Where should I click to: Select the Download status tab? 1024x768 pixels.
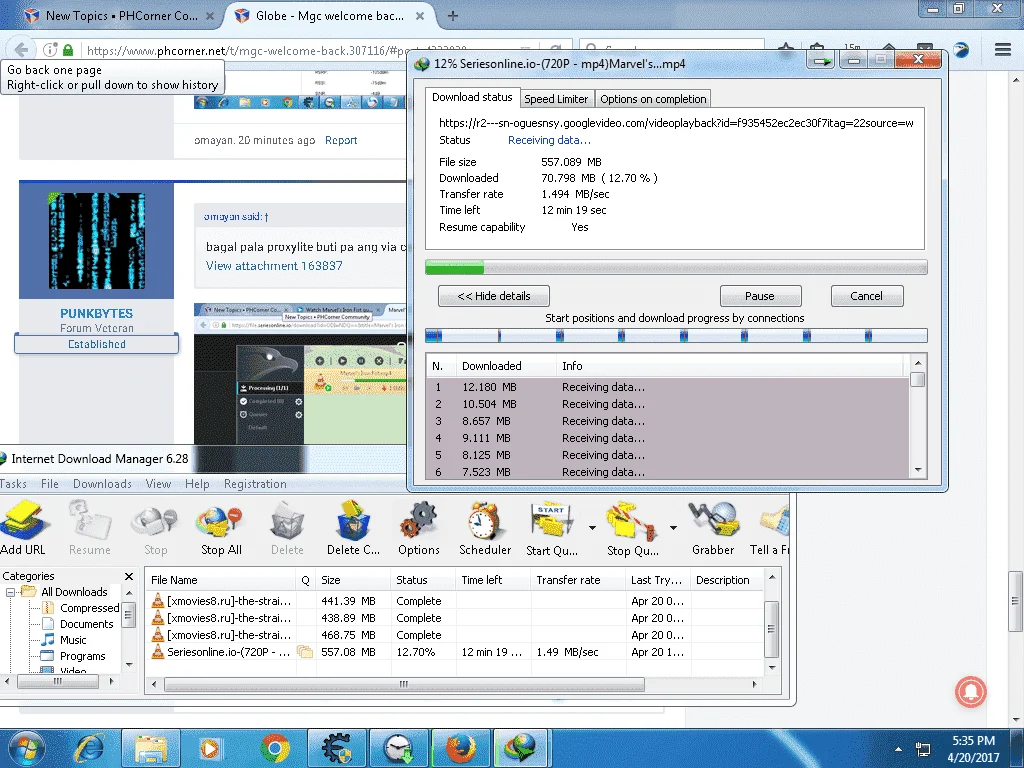pos(472,97)
